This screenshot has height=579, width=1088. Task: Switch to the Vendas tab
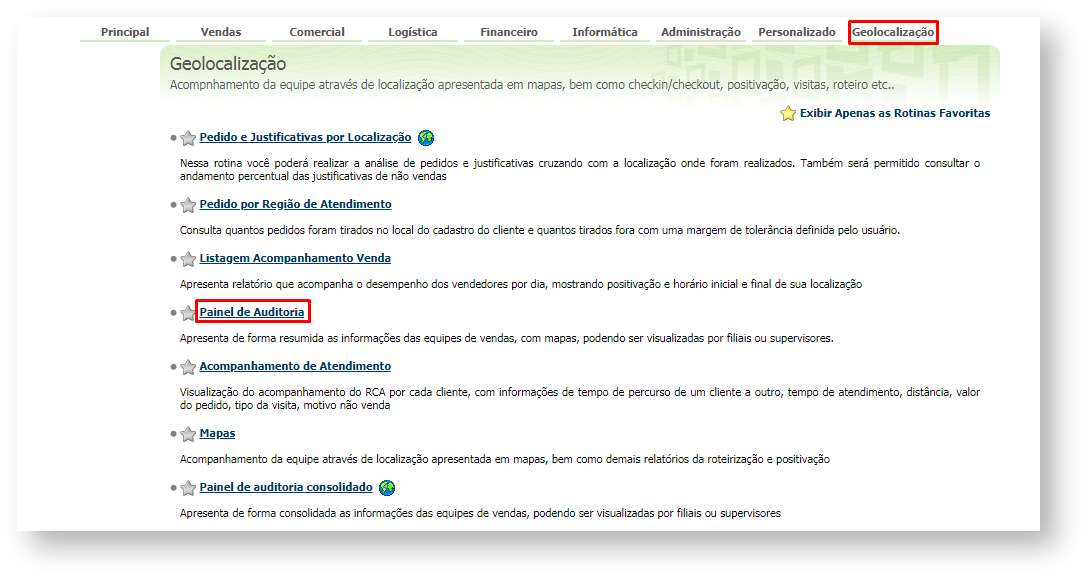coord(221,32)
